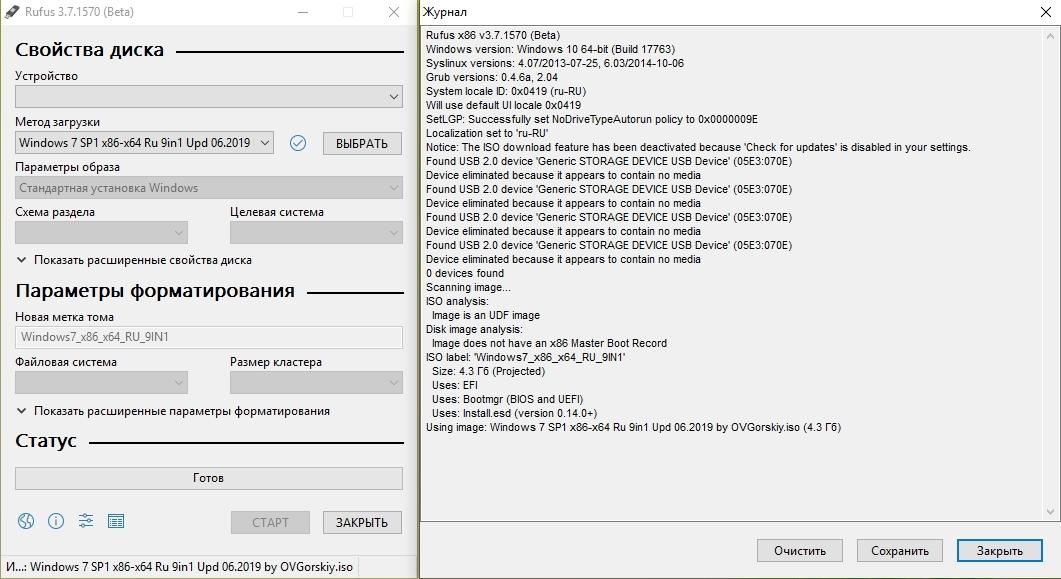1061x579 pixels.
Task: Click log line 'Image is an UDF image'
Action: coord(486,315)
